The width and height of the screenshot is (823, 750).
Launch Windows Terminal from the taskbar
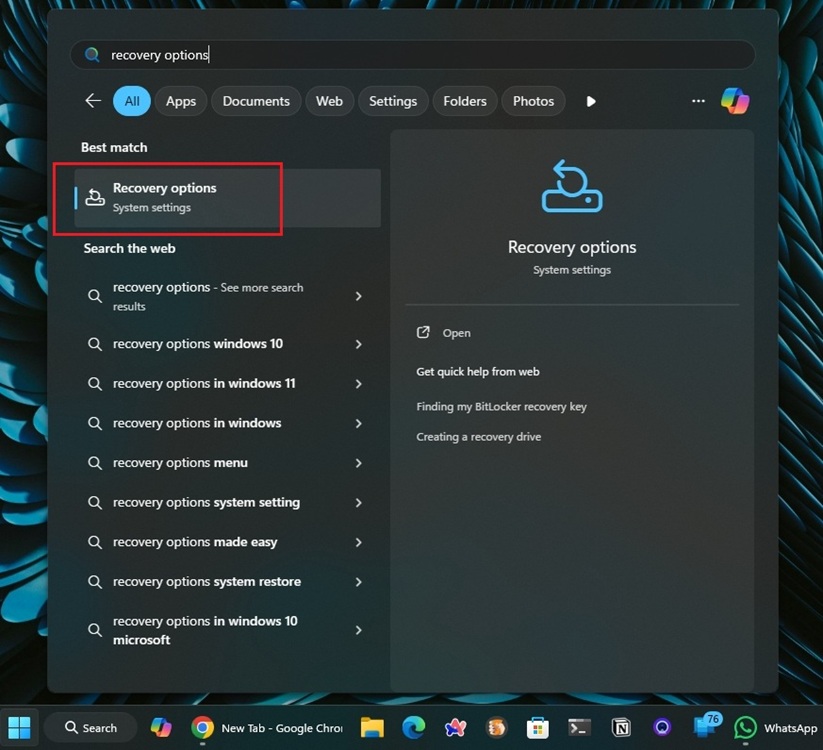tap(579, 727)
